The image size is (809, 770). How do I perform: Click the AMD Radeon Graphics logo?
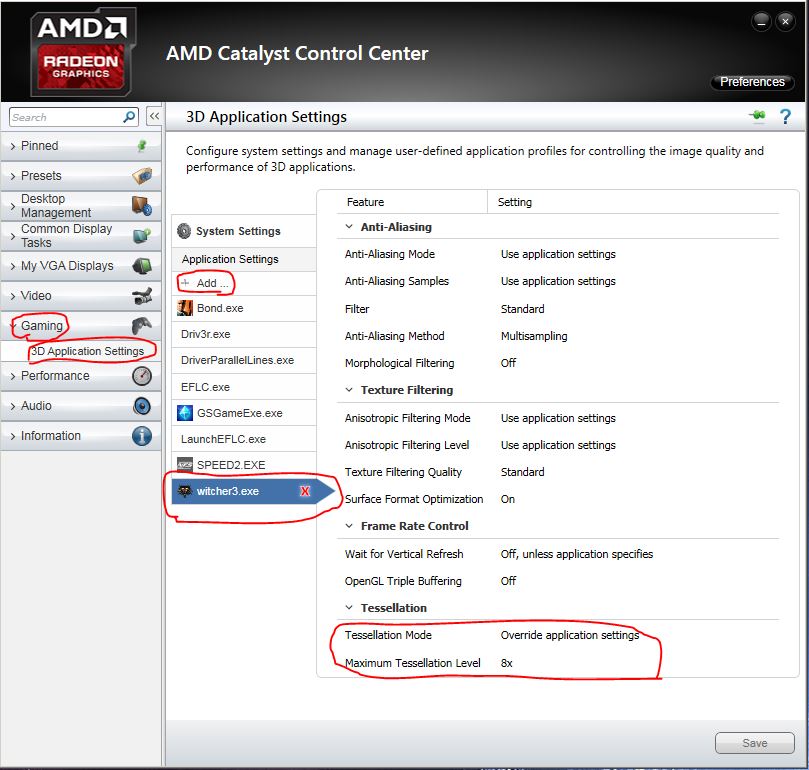coord(82,53)
